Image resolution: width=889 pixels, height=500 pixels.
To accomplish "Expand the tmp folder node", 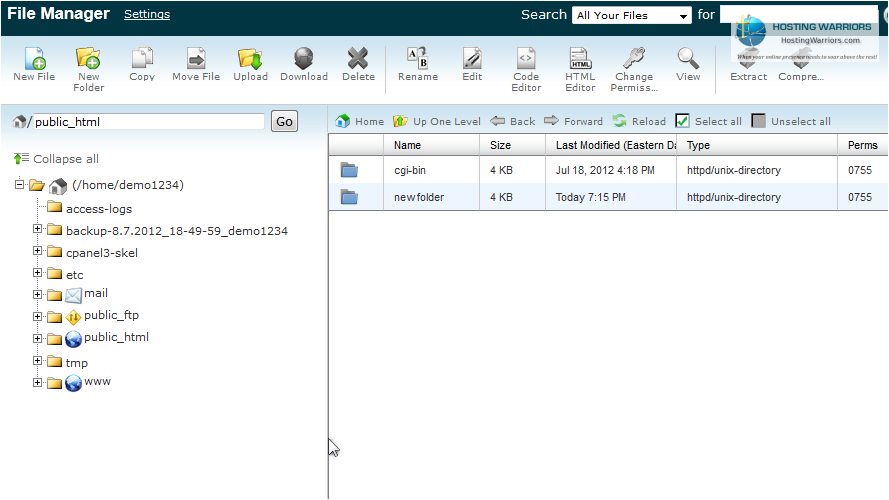I will (37, 361).
